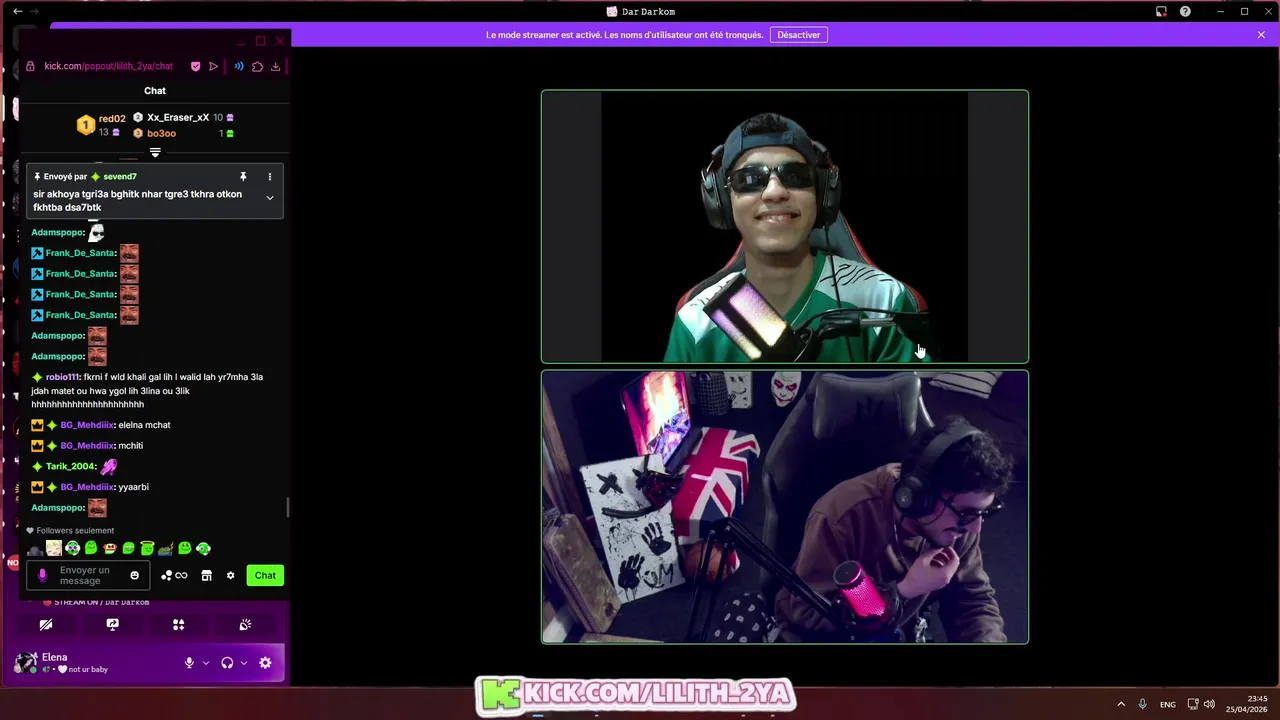The height and width of the screenshot is (720, 1280).
Task: Click taskbar microphone tray icon
Action: [1142, 704]
